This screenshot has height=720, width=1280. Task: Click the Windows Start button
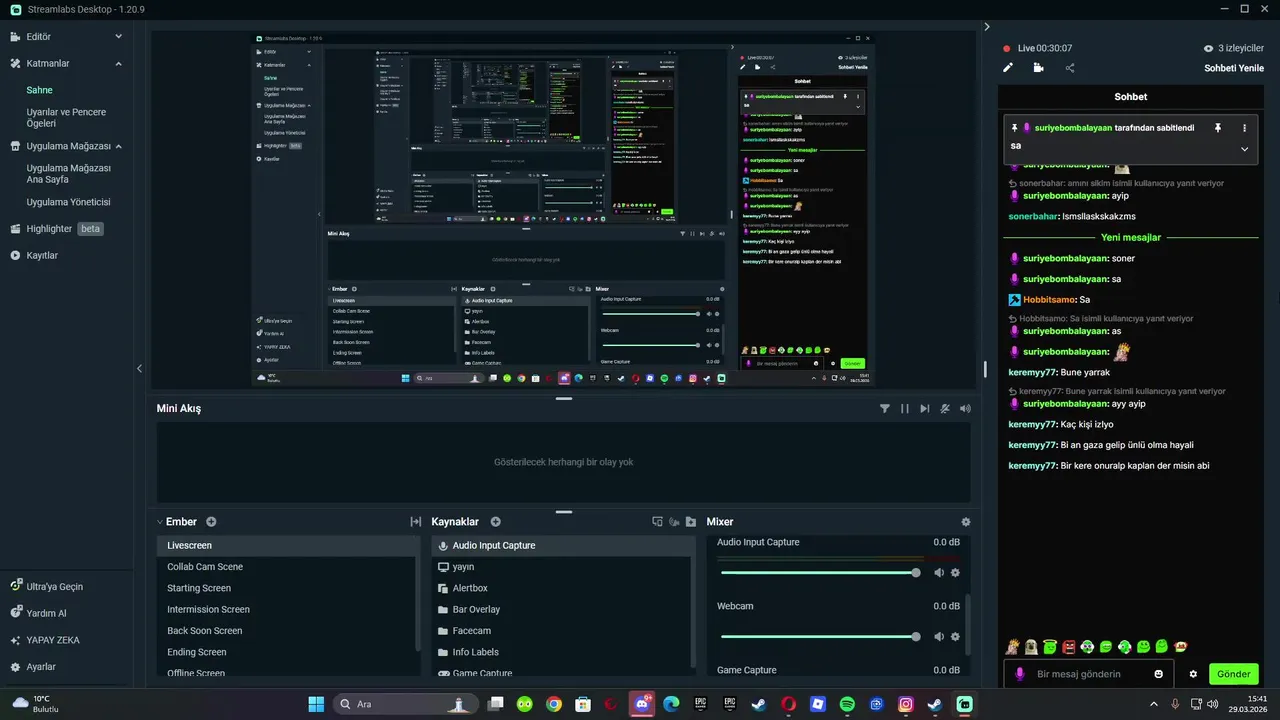[x=316, y=704]
